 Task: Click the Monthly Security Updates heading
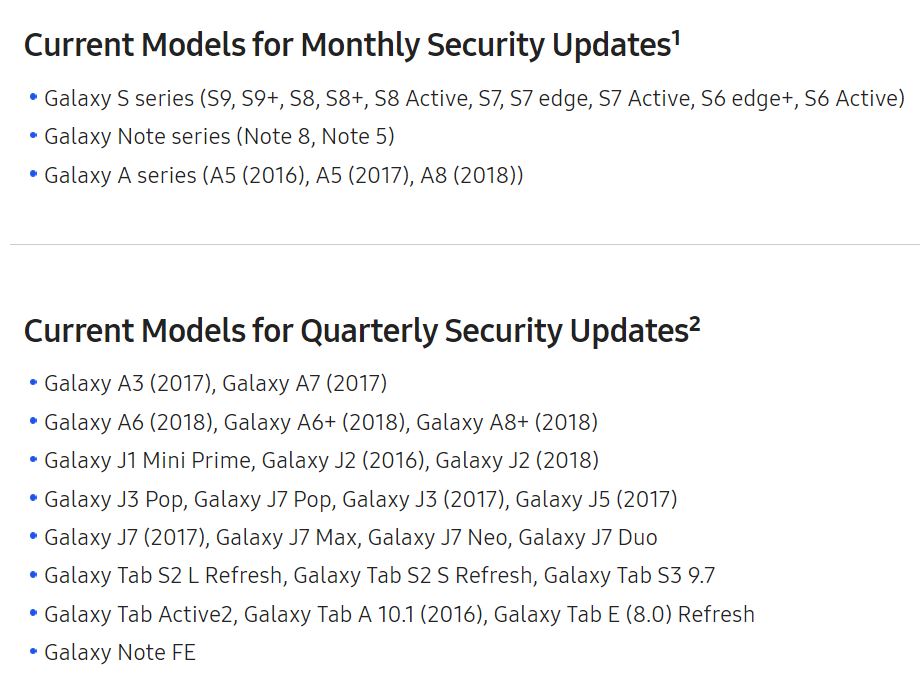[x=352, y=45]
